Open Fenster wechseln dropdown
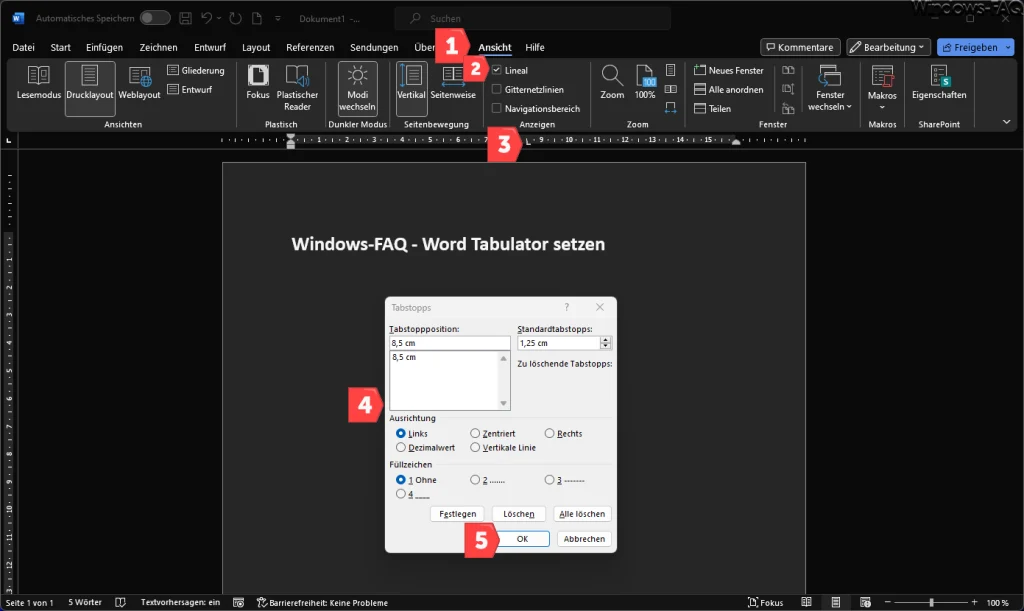This screenshot has height=611, width=1024. click(829, 88)
